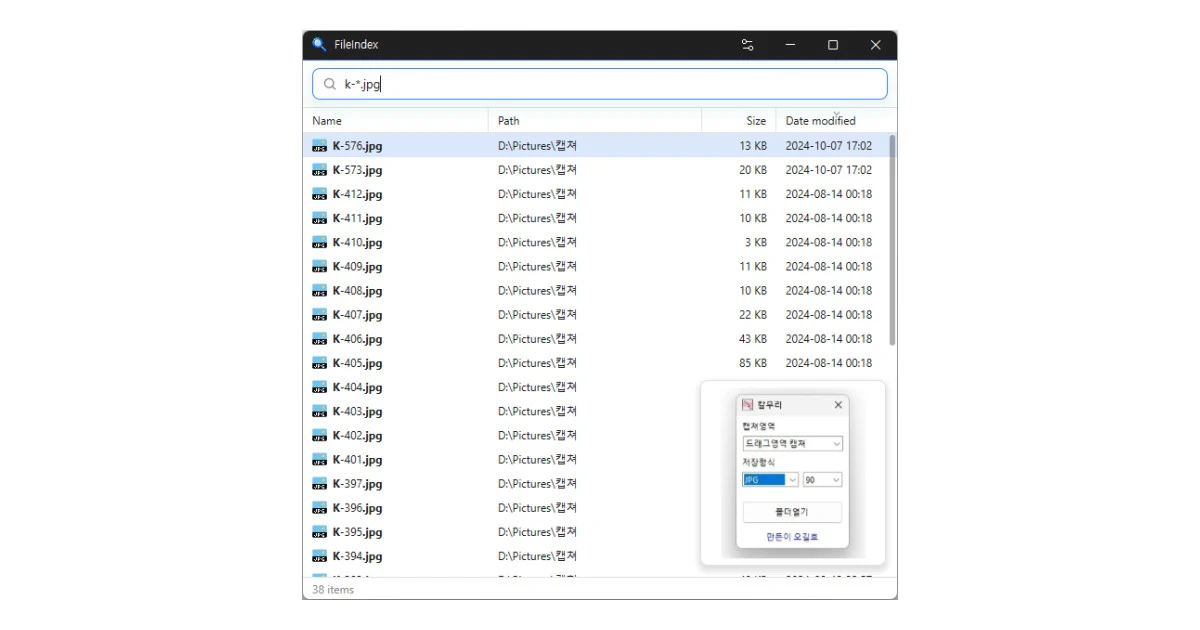Click the results list vertical scrollbar

coord(892,240)
